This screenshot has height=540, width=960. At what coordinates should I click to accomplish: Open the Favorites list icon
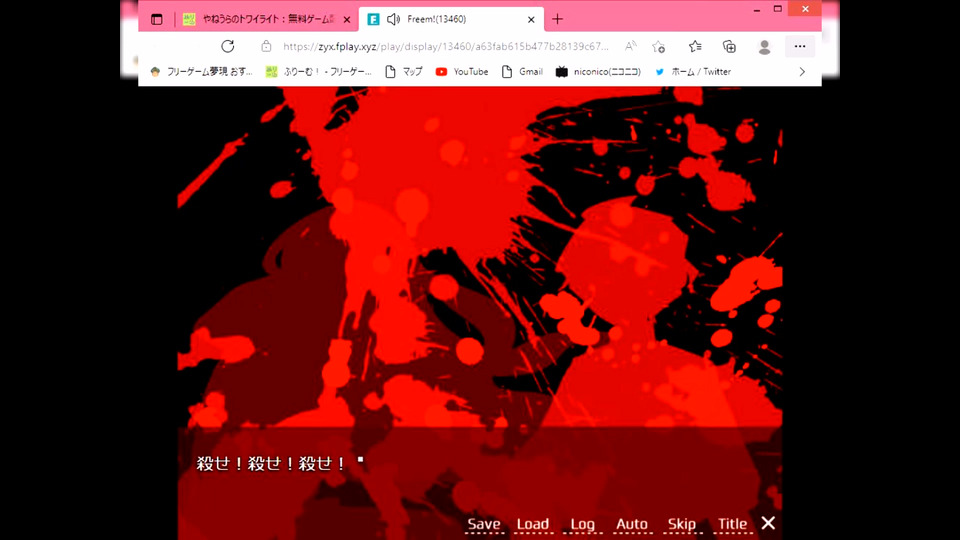point(695,47)
